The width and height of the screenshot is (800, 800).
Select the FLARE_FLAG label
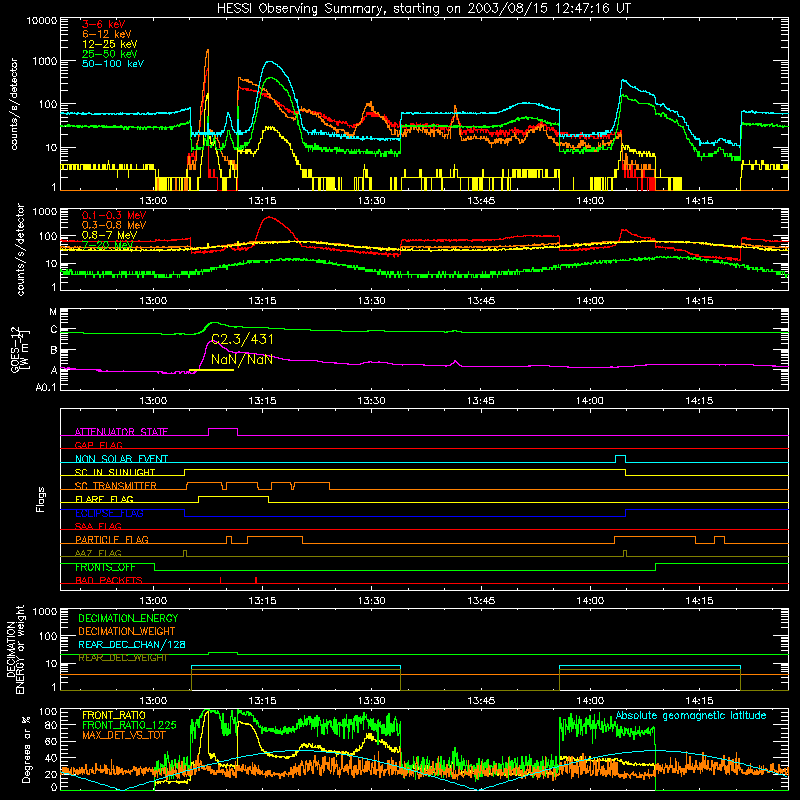pos(104,499)
